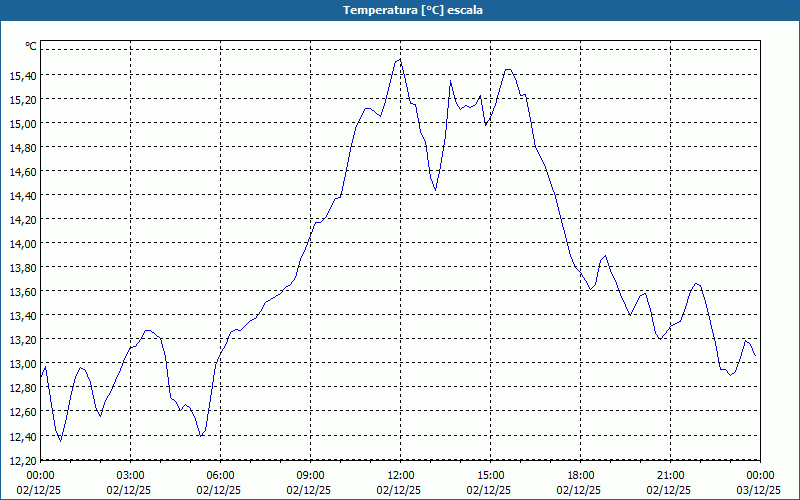This screenshot has height=500, width=800.
Task: Click the 03/12/25 date label
Action: coord(760,490)
